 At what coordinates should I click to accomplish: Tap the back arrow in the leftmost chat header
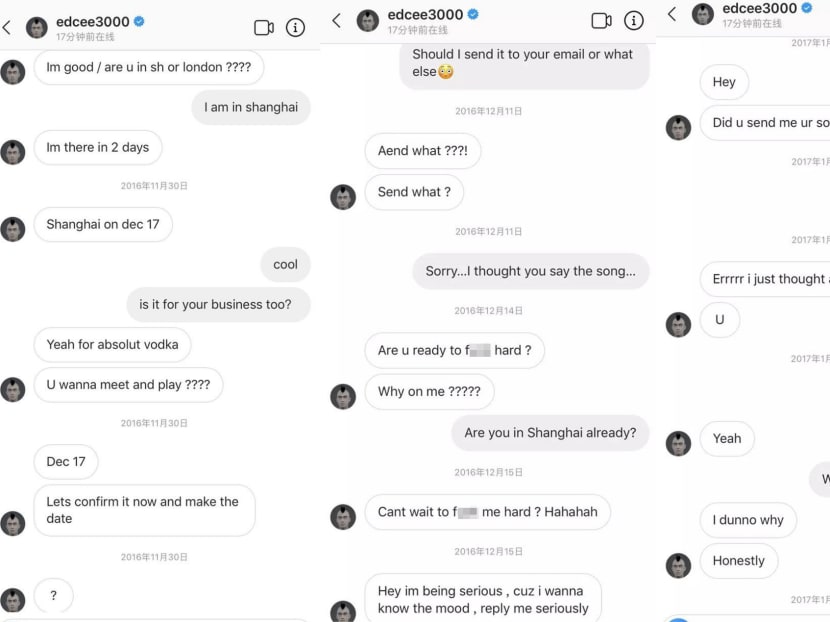(7, 28)
